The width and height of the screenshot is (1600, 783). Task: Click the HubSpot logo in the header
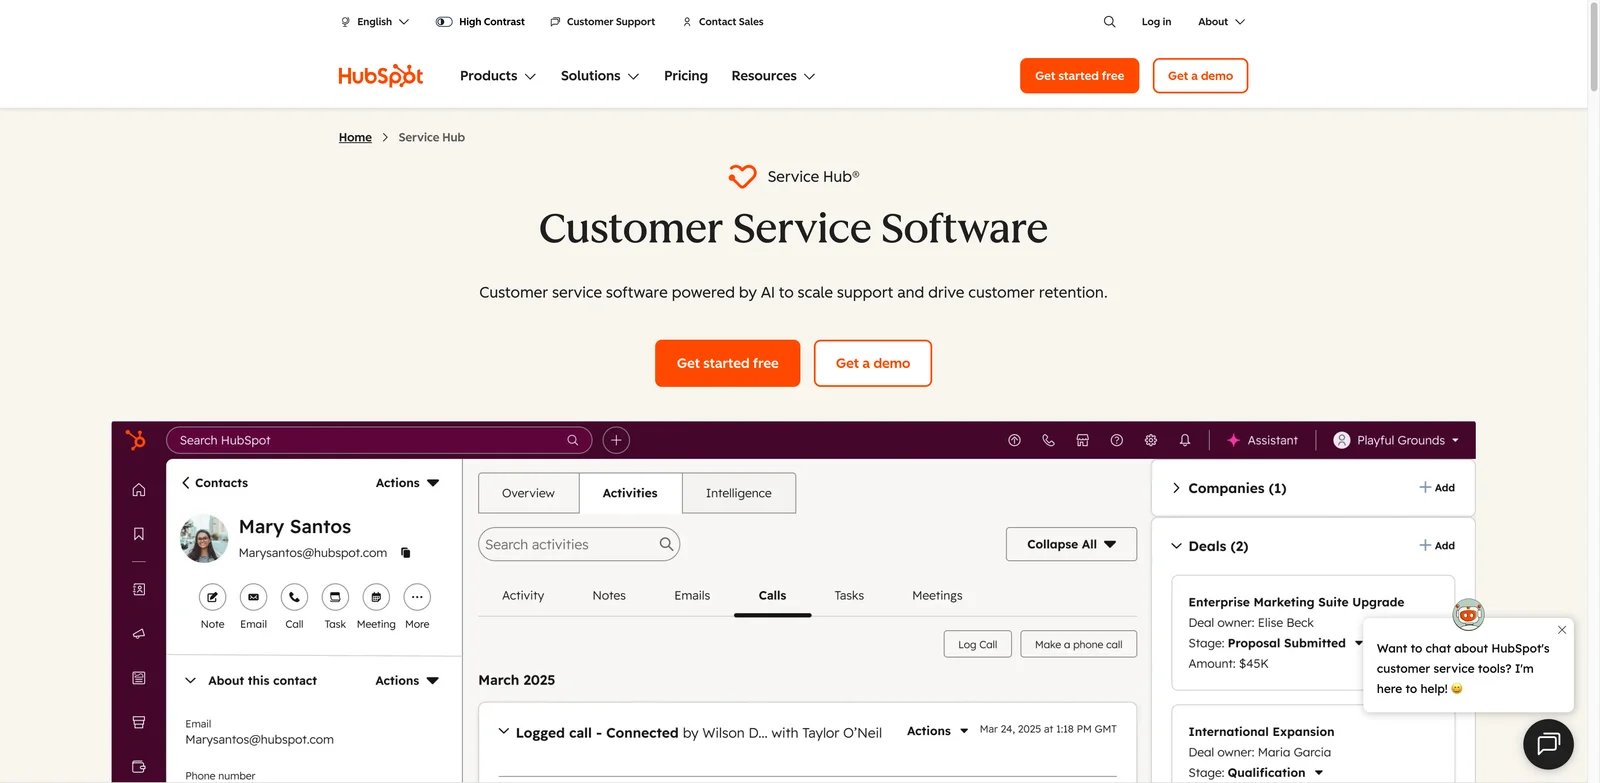(380, 76)
